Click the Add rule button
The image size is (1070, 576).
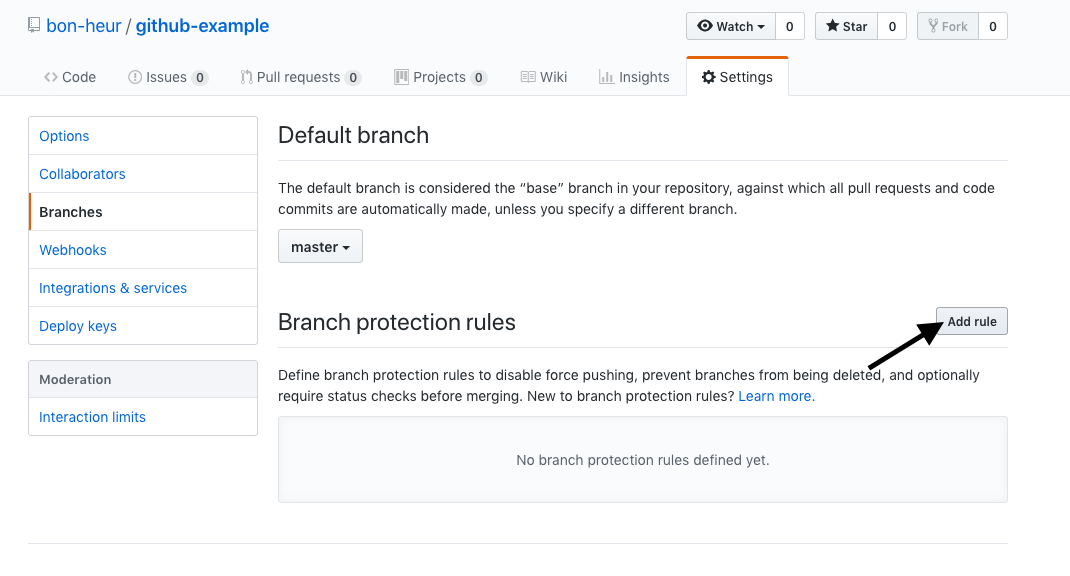(x=971, y=320)
